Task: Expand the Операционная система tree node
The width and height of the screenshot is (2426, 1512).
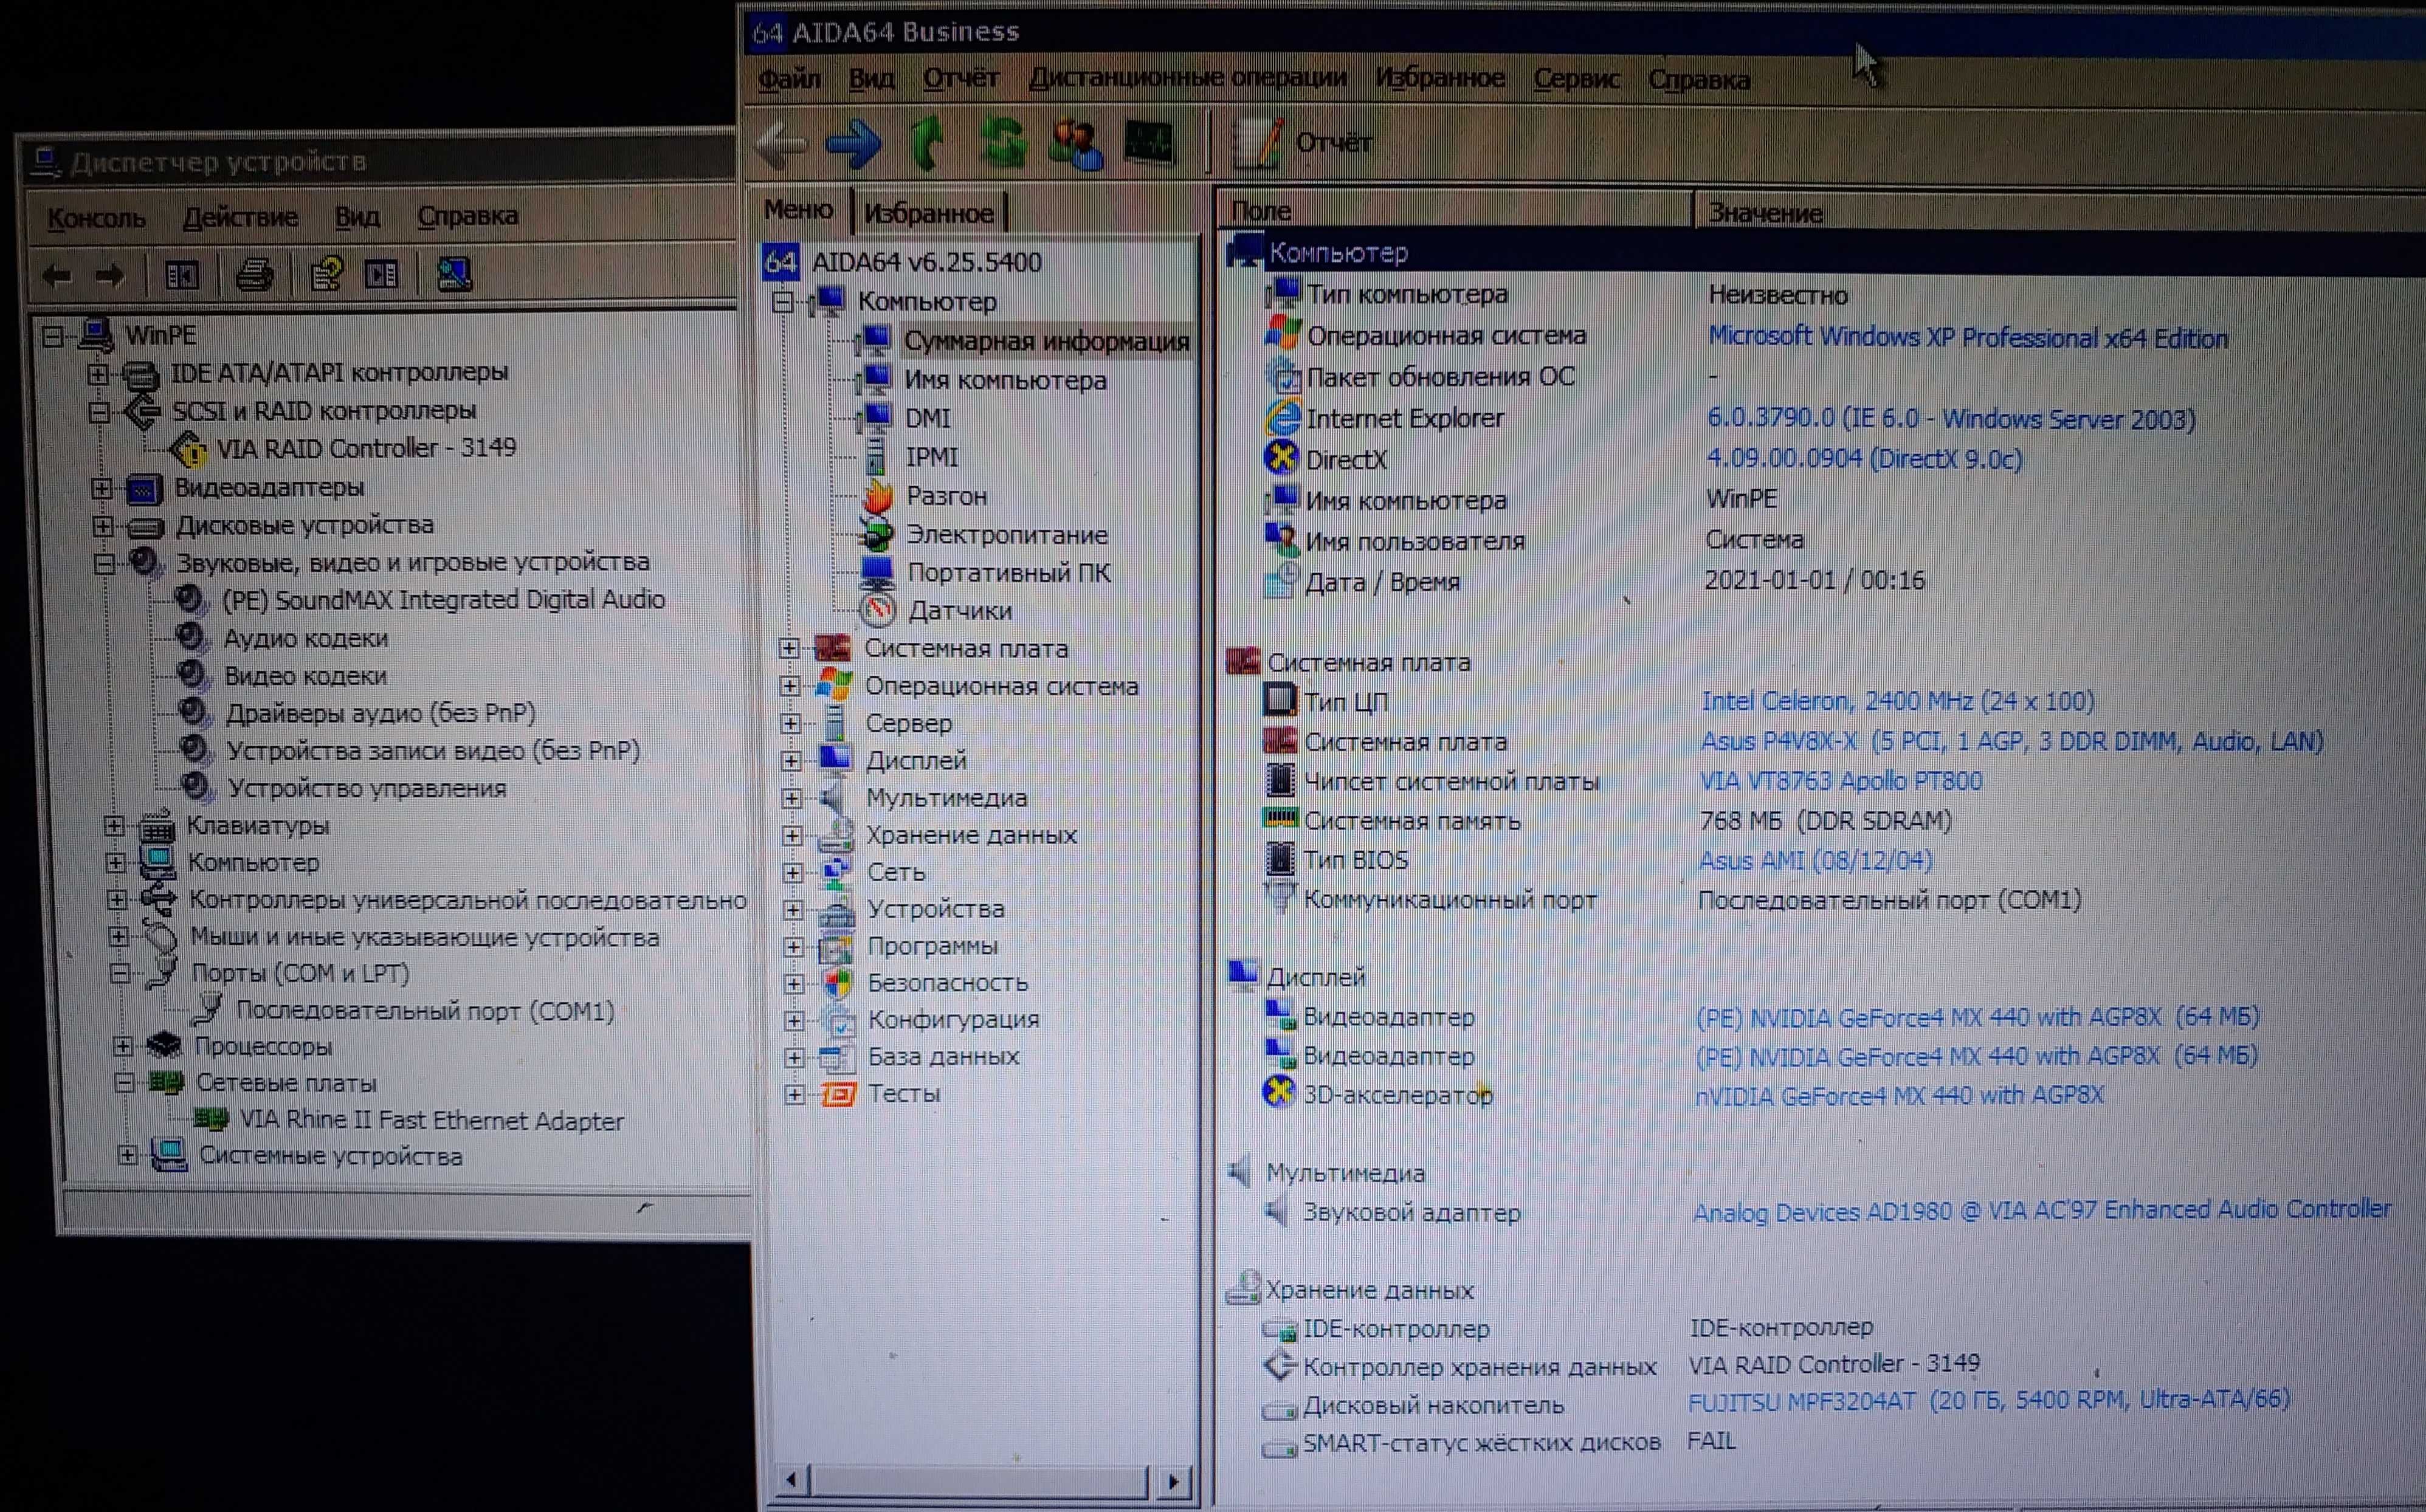Action: pyautogui.click(x=790, y=686)
